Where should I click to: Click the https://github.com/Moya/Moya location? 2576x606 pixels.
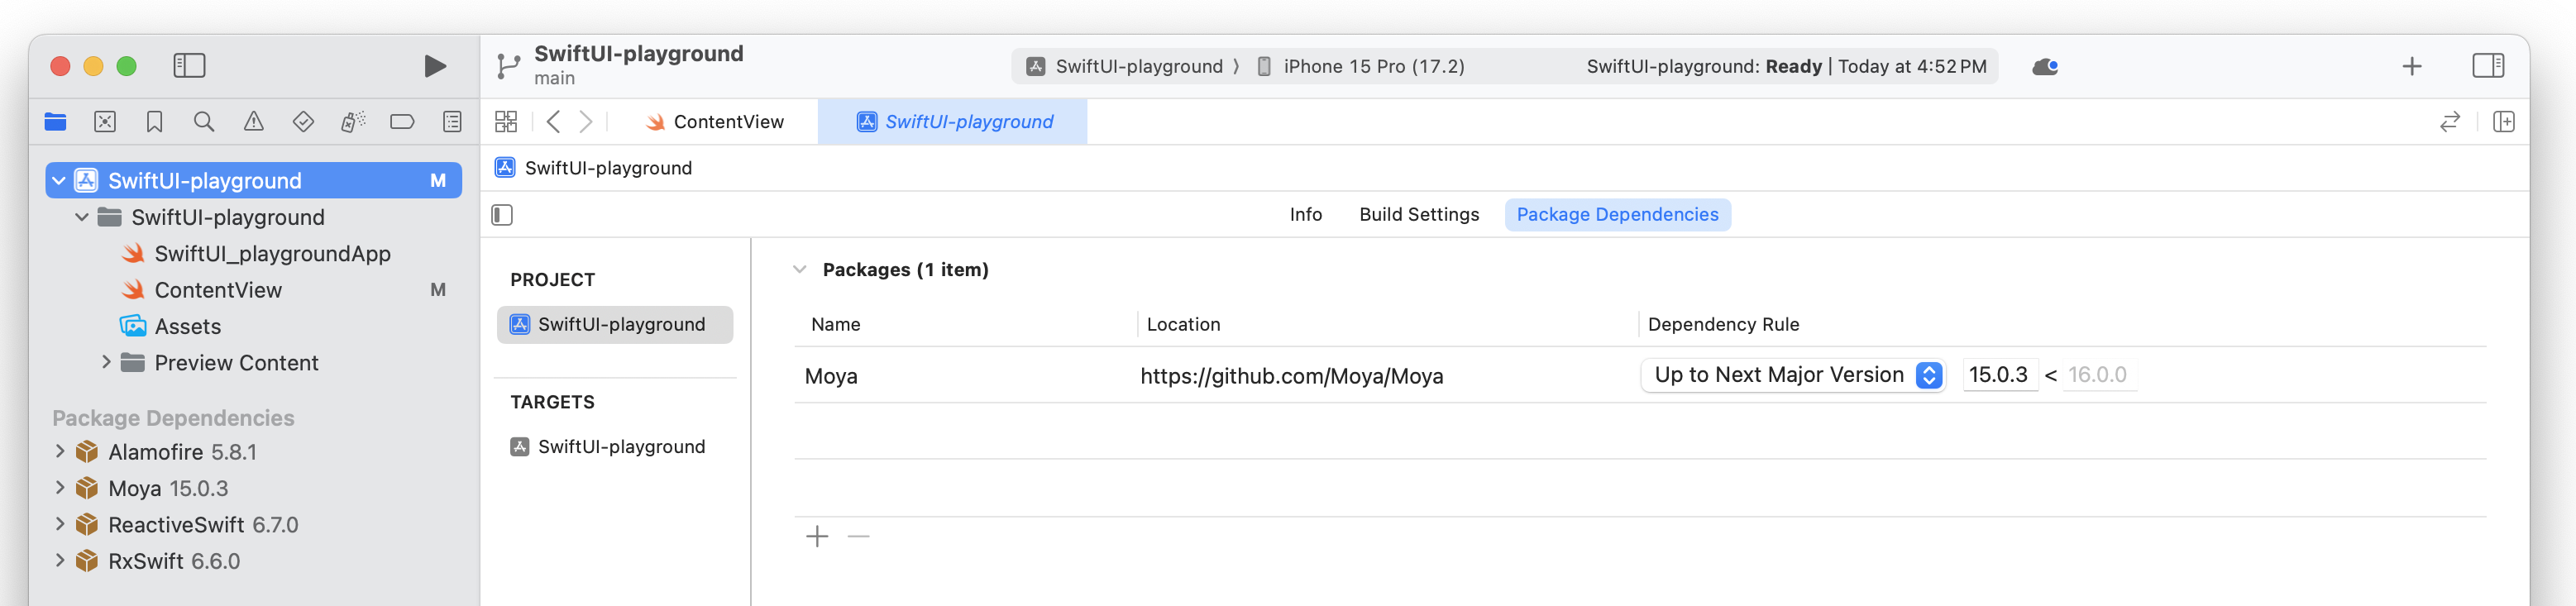[1291, 376]
